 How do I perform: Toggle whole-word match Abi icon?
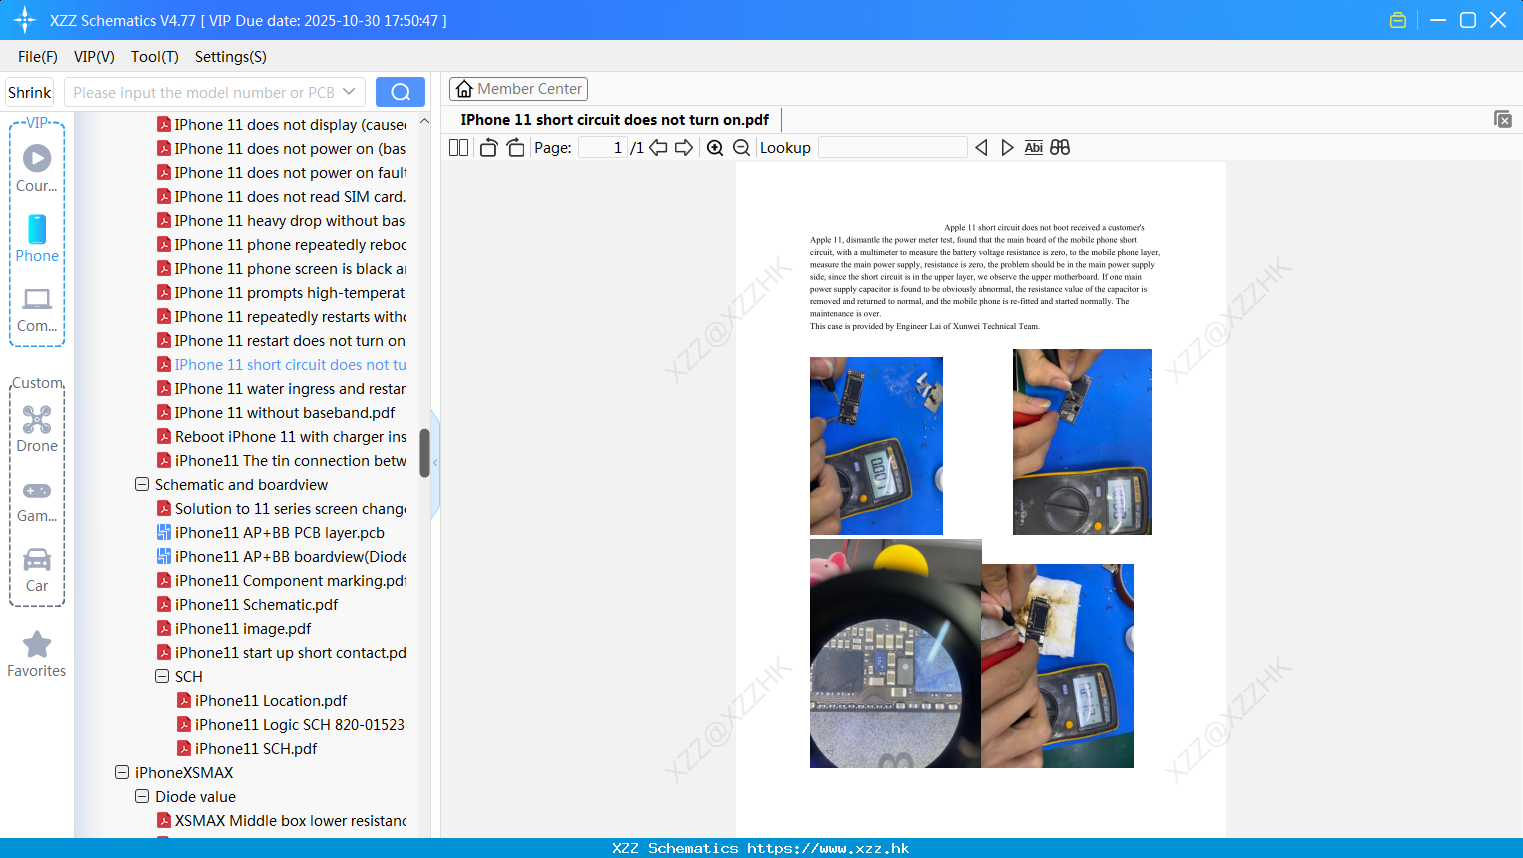[1034, 148]
